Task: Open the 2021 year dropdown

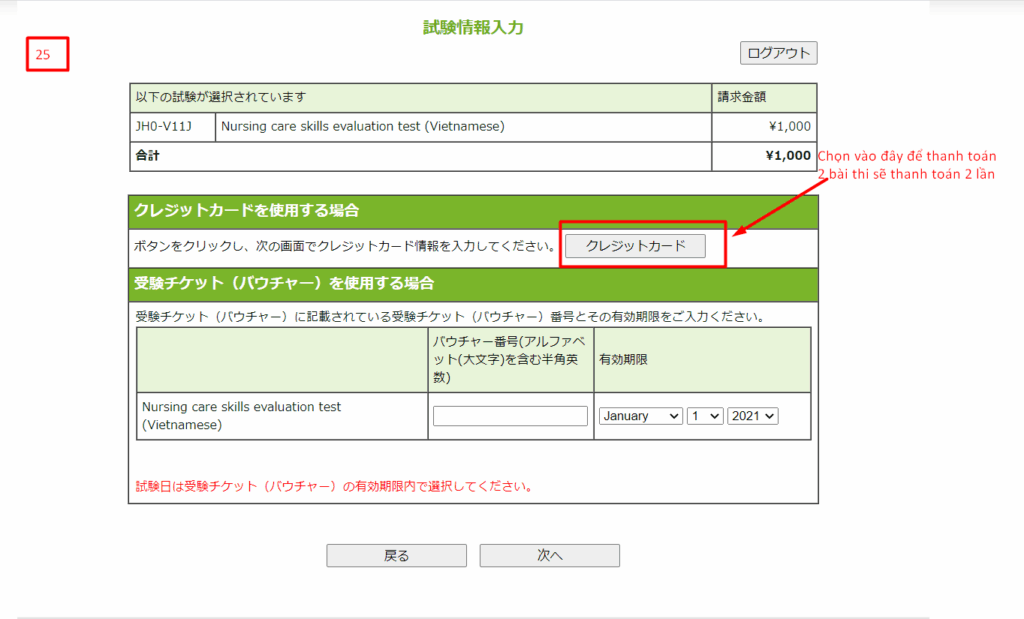Action: (753, 416)
